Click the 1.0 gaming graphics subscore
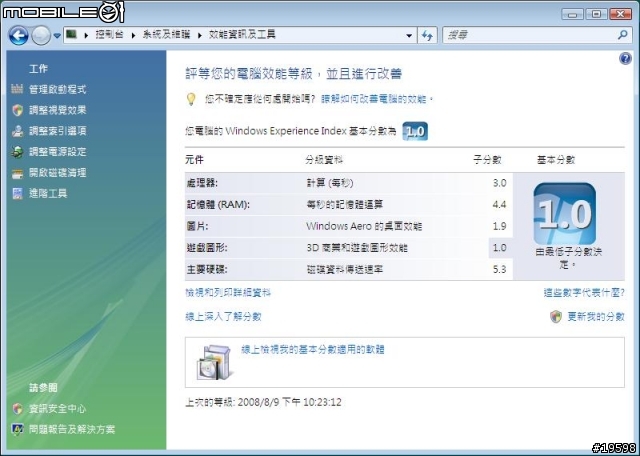Viewport: 640px width, 456px height. click(500, 248)
